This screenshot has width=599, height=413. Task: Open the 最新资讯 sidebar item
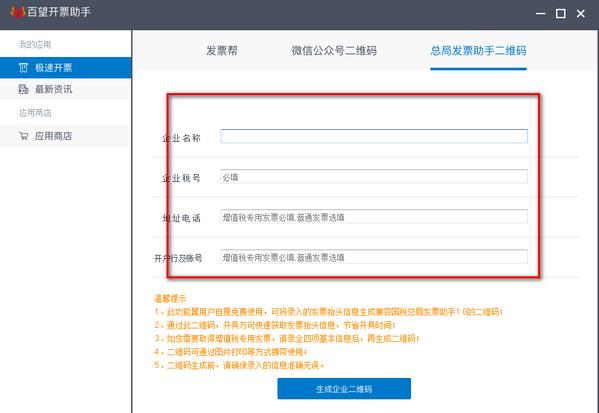click(66, 89)
